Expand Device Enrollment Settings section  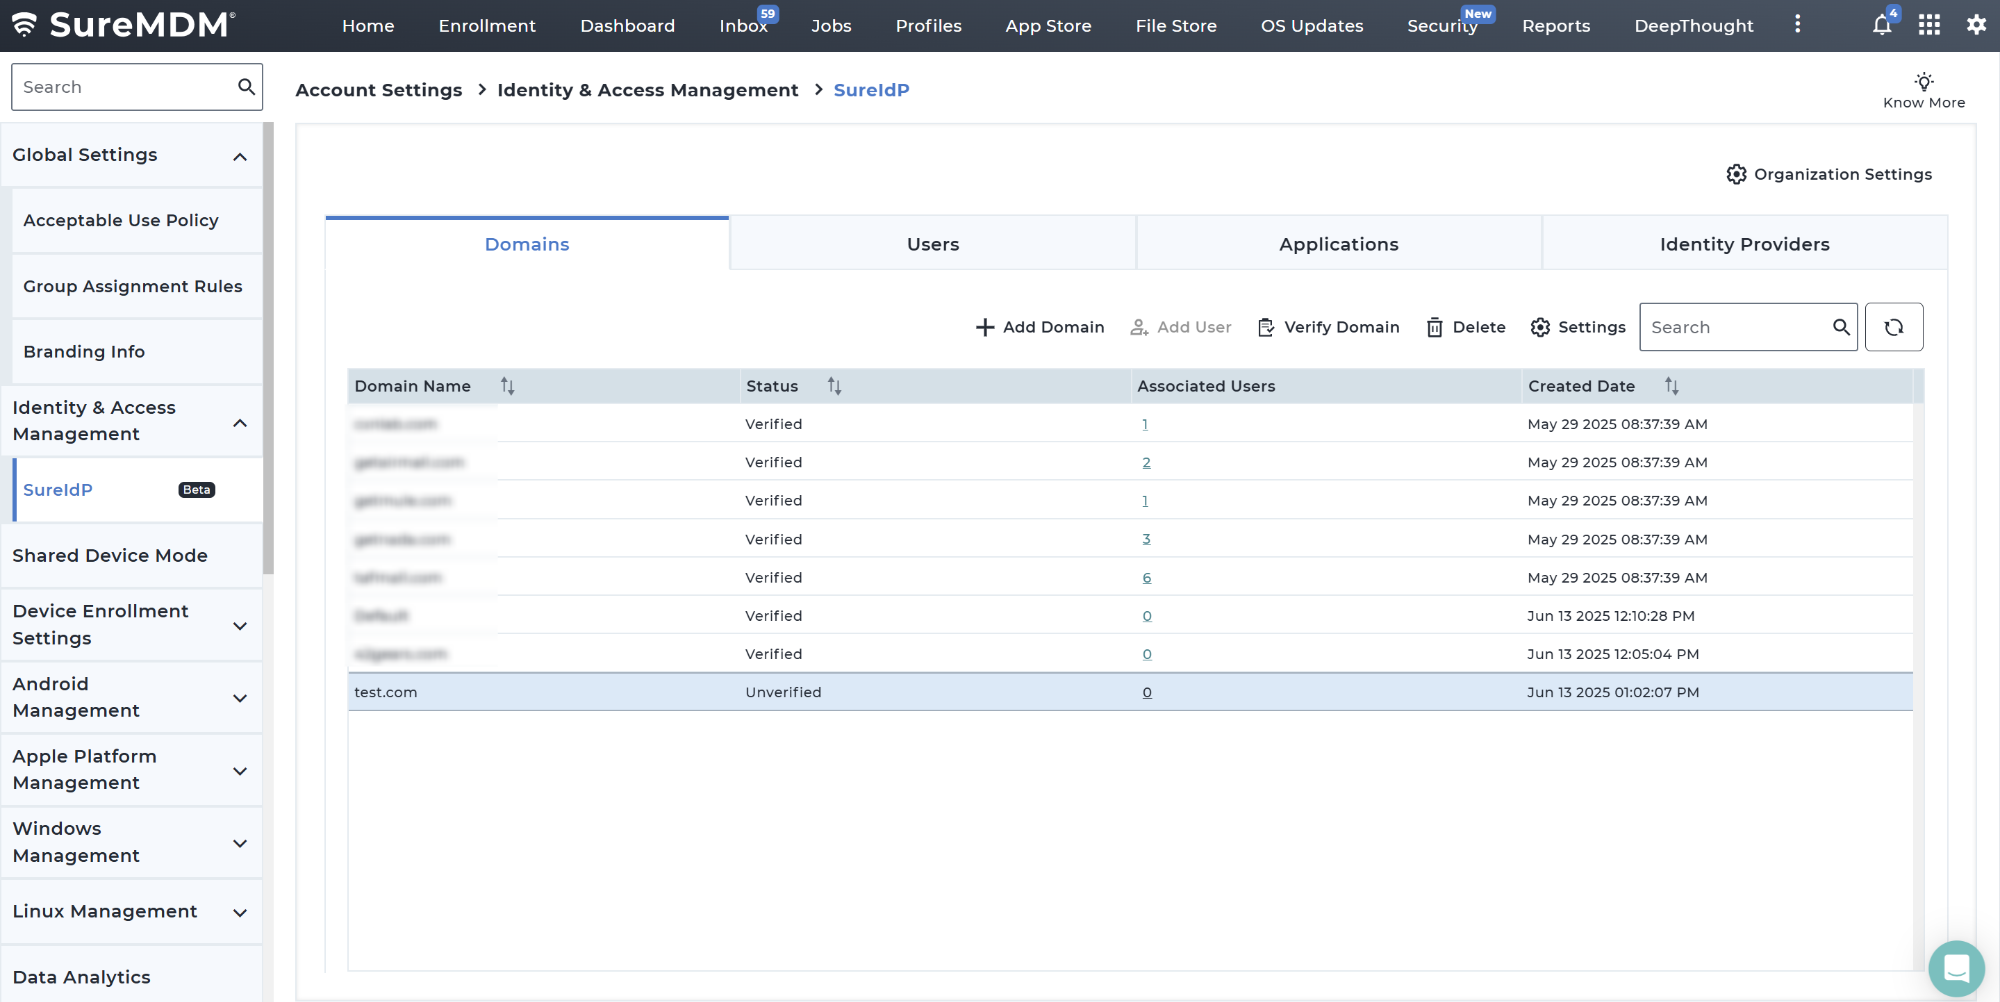click(240, 625)
